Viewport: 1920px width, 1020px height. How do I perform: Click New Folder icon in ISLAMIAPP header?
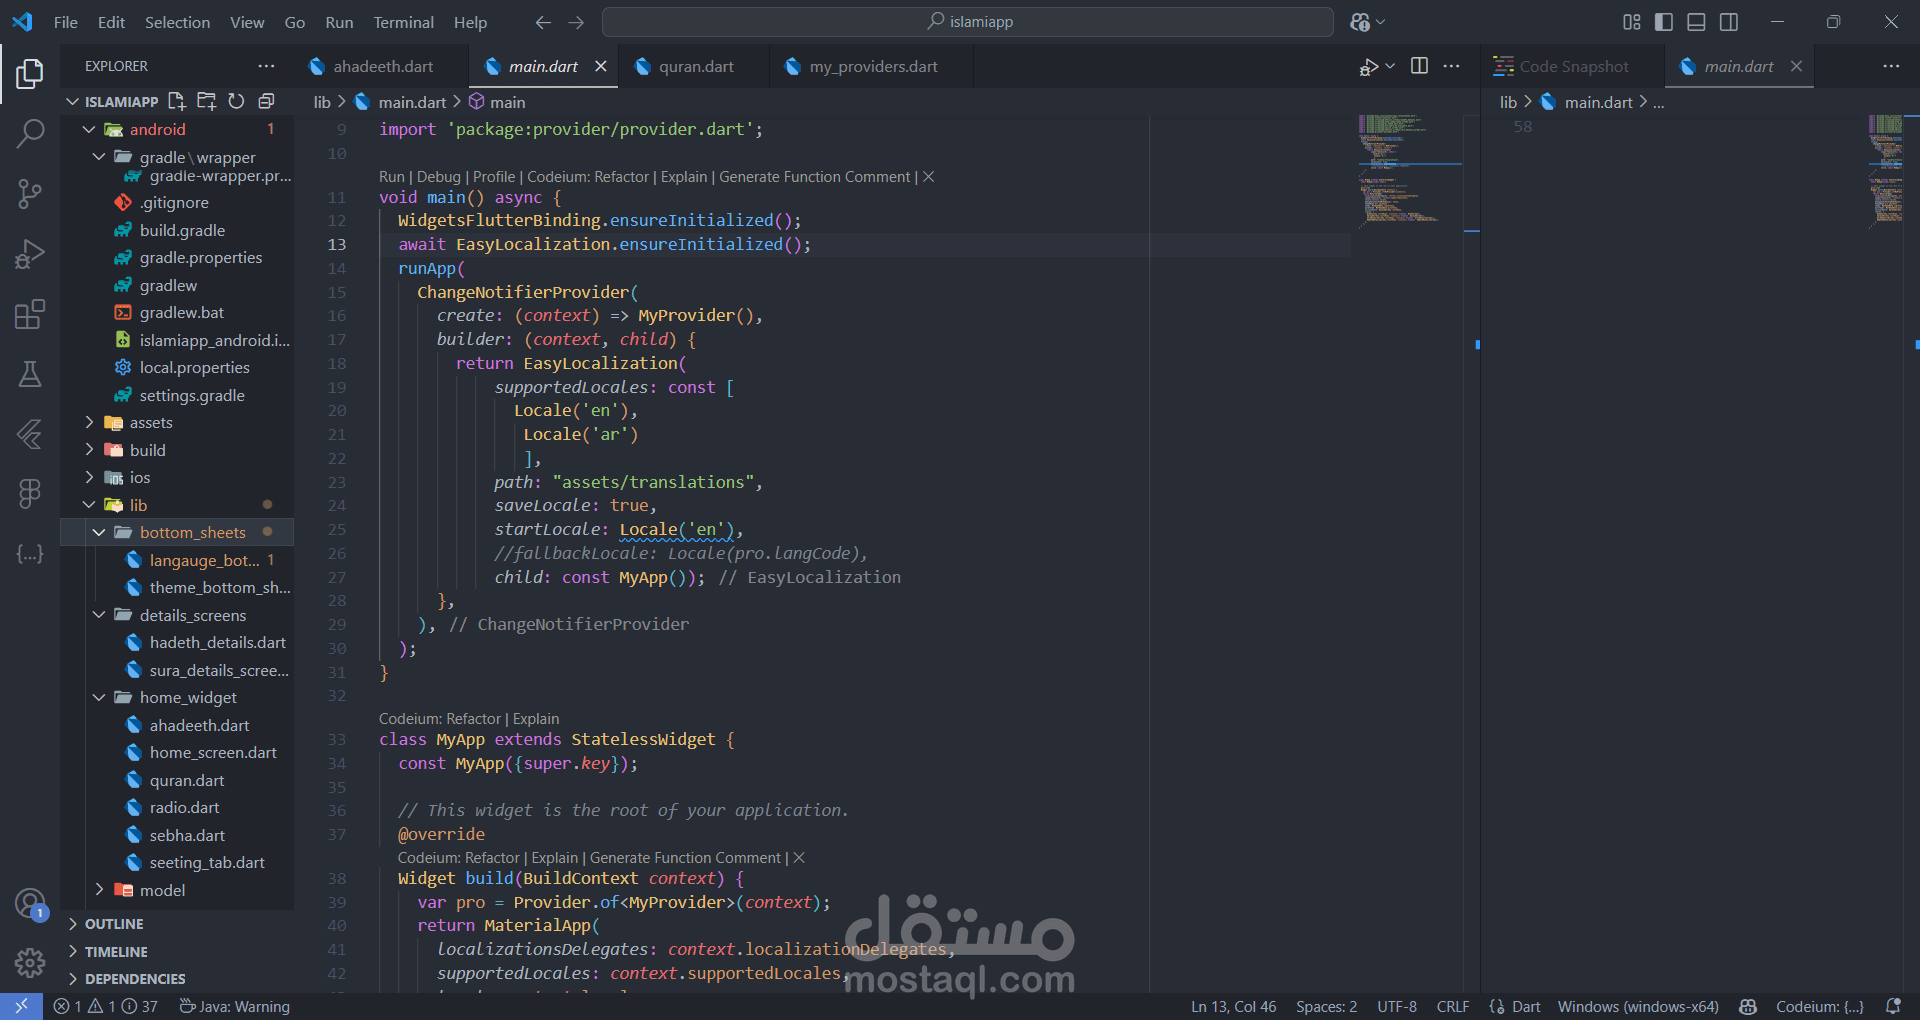tap(207, 101)
